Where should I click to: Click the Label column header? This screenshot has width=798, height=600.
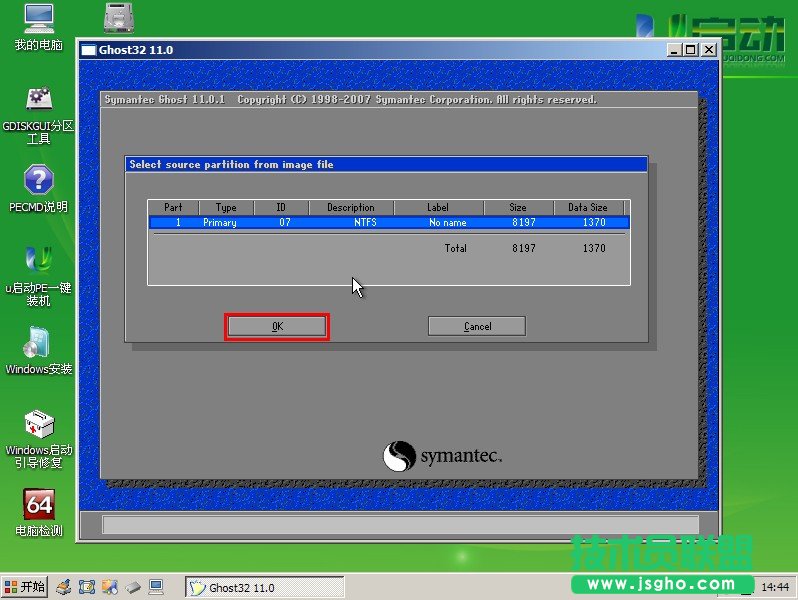click(x=438, y=208)
